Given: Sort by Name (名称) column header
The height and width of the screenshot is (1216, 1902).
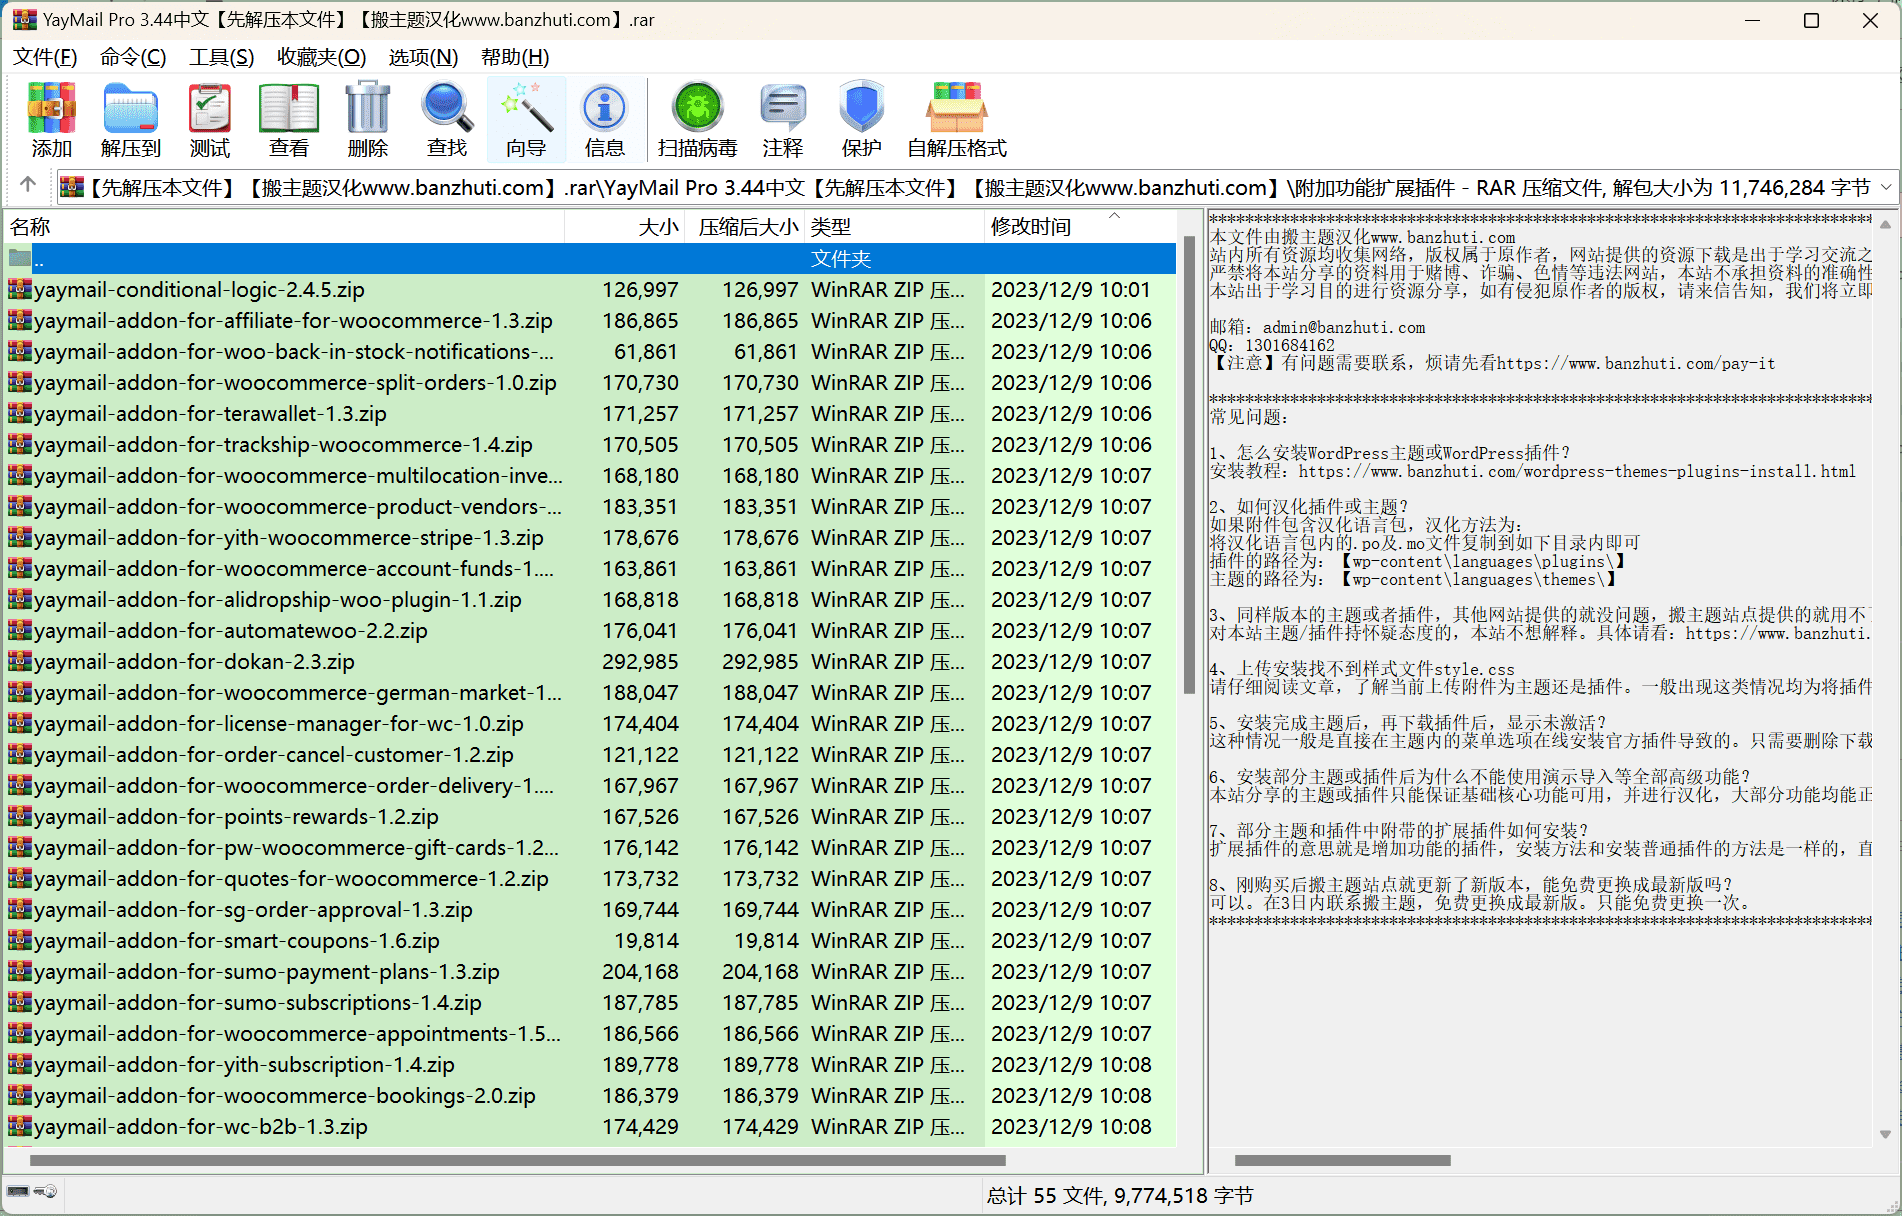Looking at the screenshot, I should (285, 227).
